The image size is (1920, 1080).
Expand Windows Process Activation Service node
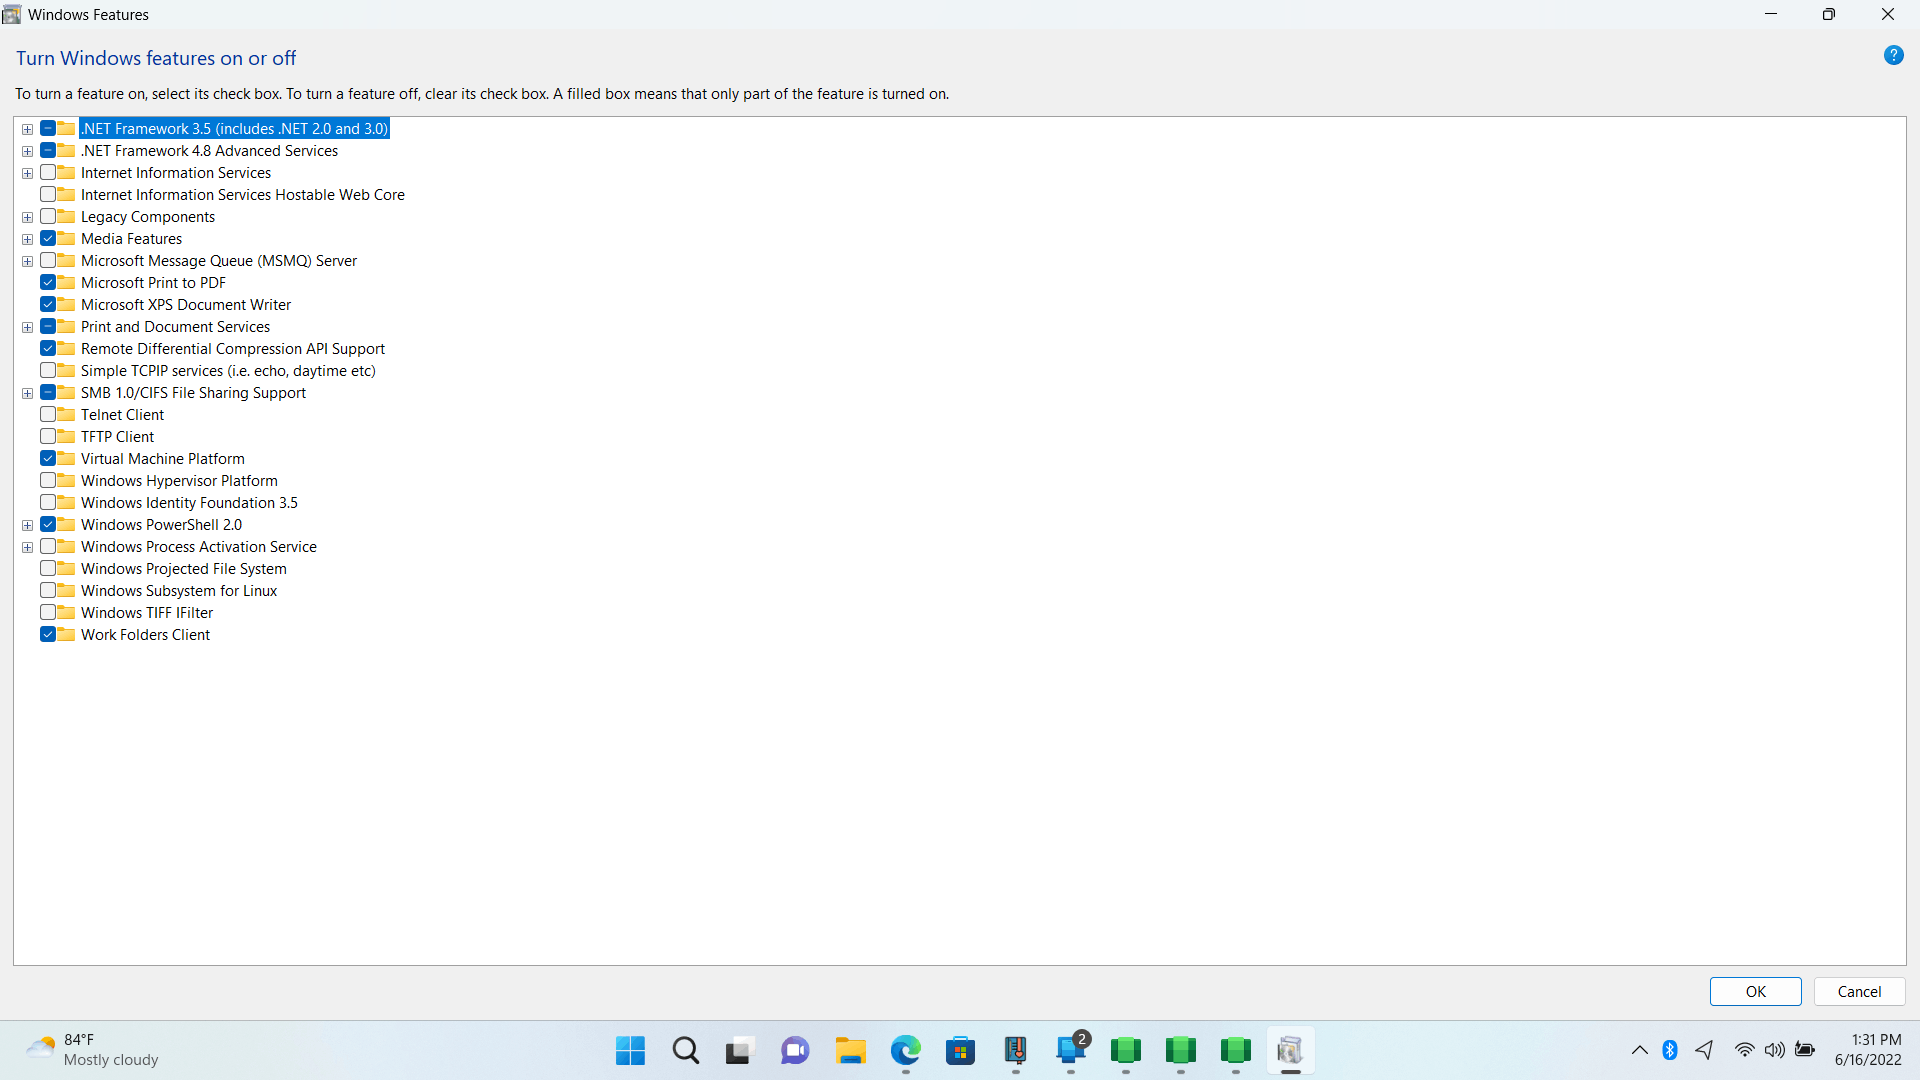(x=28, y=547)
